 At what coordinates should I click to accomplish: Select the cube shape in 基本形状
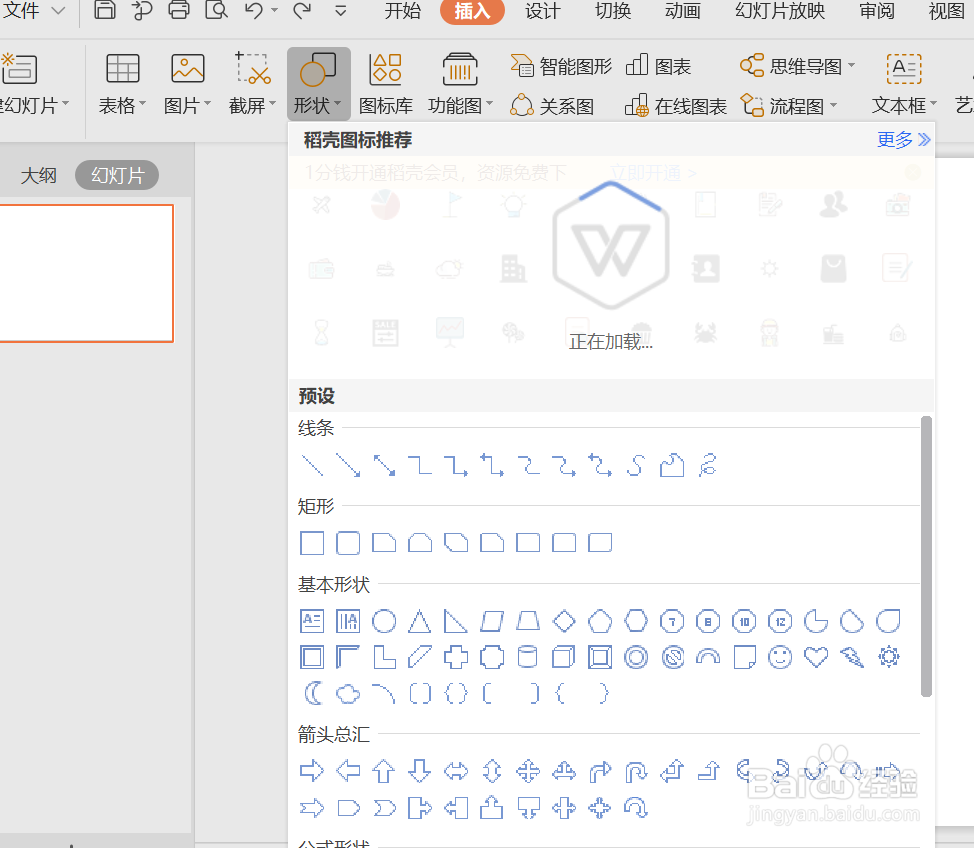564,657
